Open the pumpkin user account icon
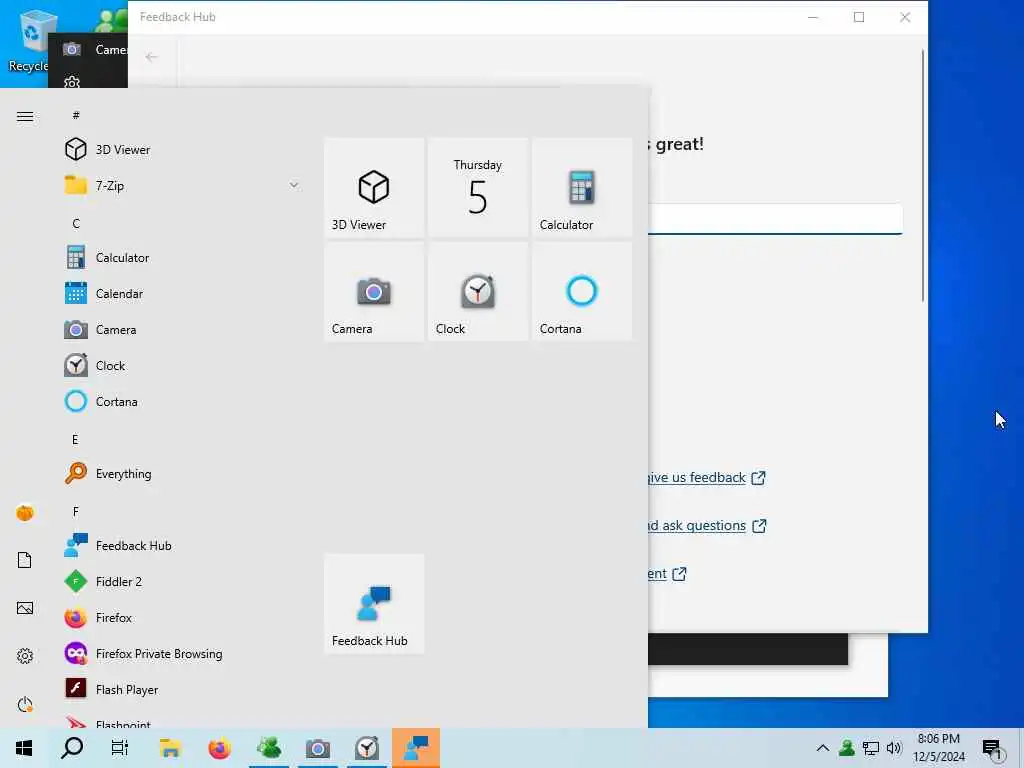The image size is (1024, 768). click(x=25, y=513)
